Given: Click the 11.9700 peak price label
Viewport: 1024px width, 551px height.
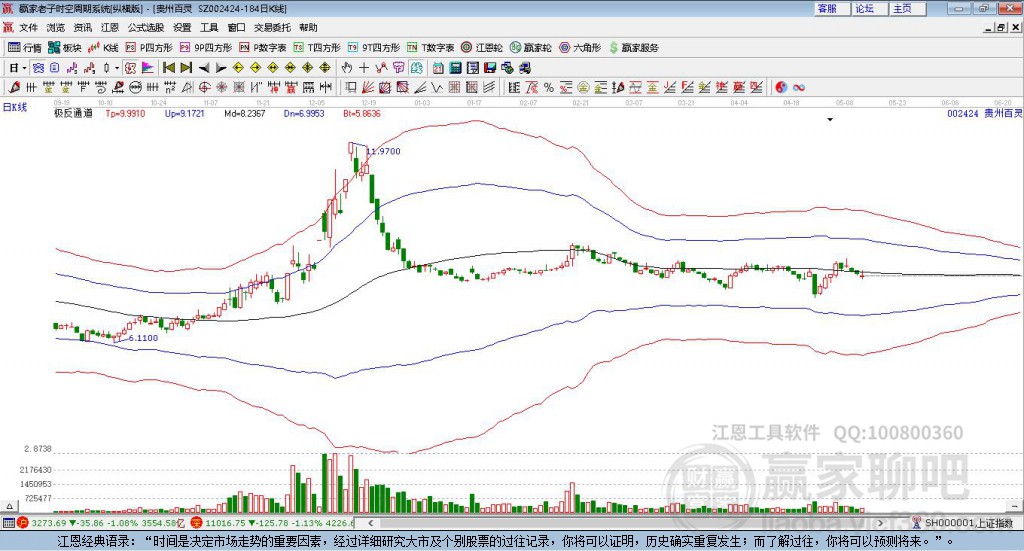Looking at the screenshot, I should tap(383, 151).
